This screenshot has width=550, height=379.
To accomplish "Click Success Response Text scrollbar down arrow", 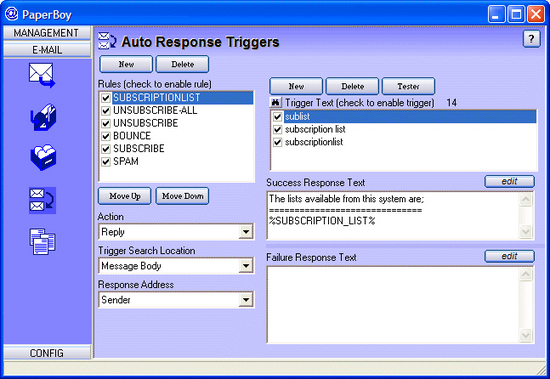I will 526,232.
